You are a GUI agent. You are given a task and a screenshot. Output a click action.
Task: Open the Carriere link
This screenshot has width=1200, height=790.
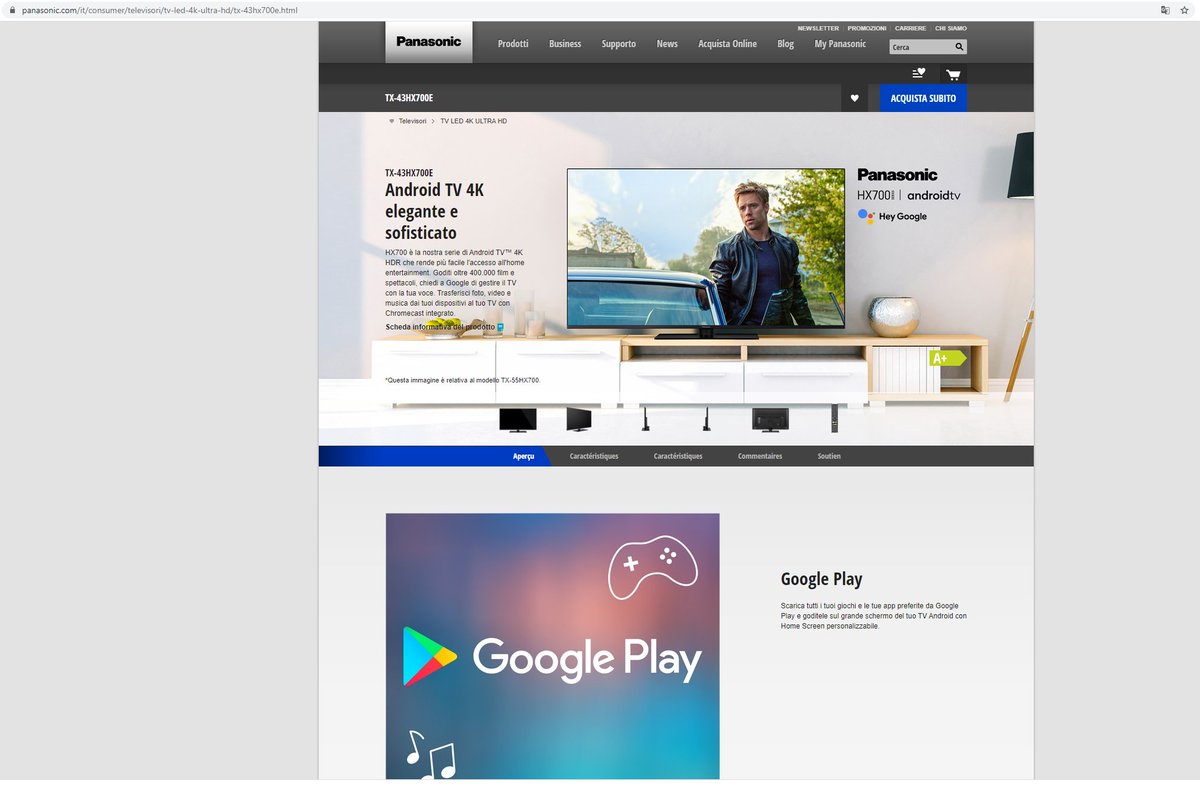point(910,28)
